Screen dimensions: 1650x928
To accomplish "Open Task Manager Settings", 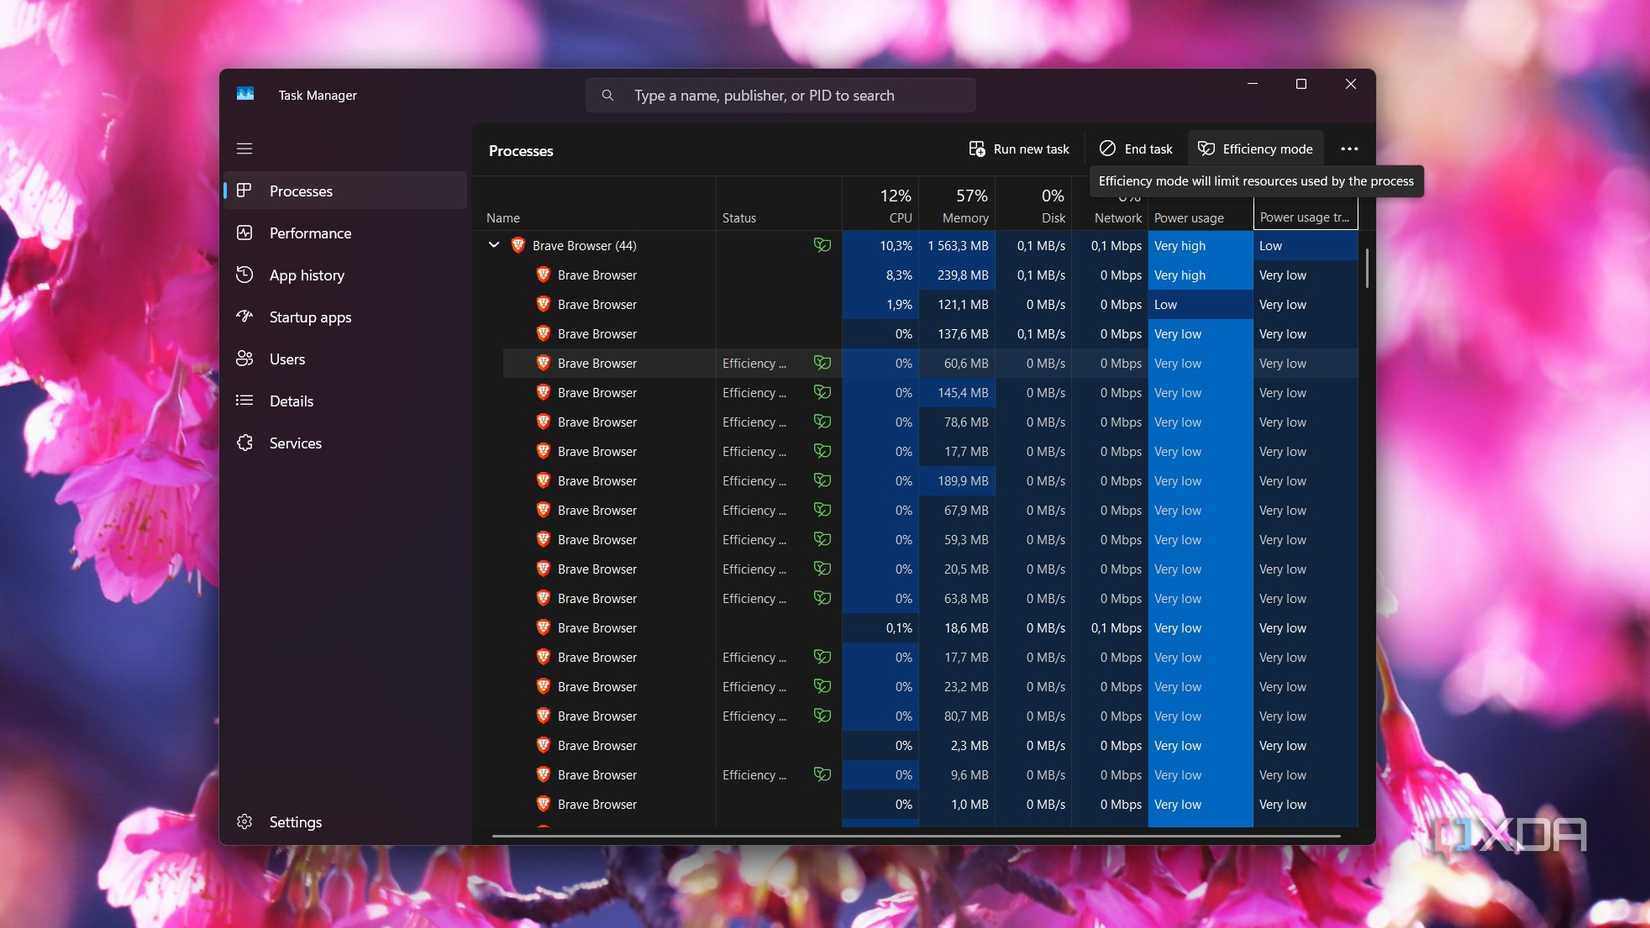I will click(x=345, y=822).
